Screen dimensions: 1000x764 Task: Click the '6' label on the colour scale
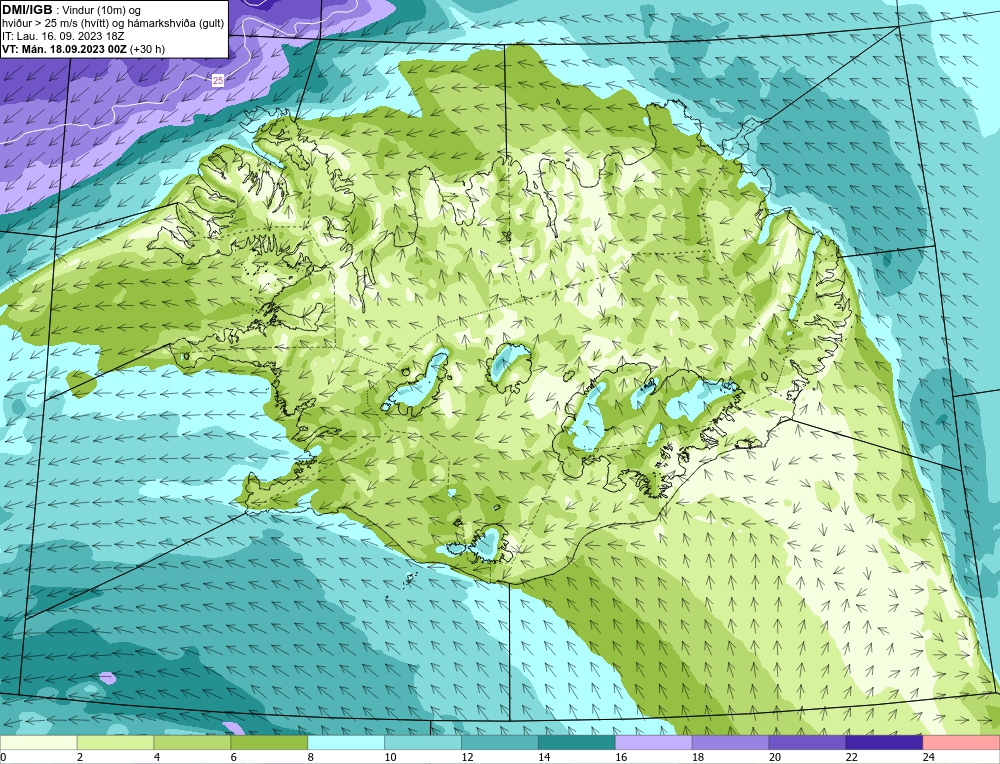tap(233, 757)
